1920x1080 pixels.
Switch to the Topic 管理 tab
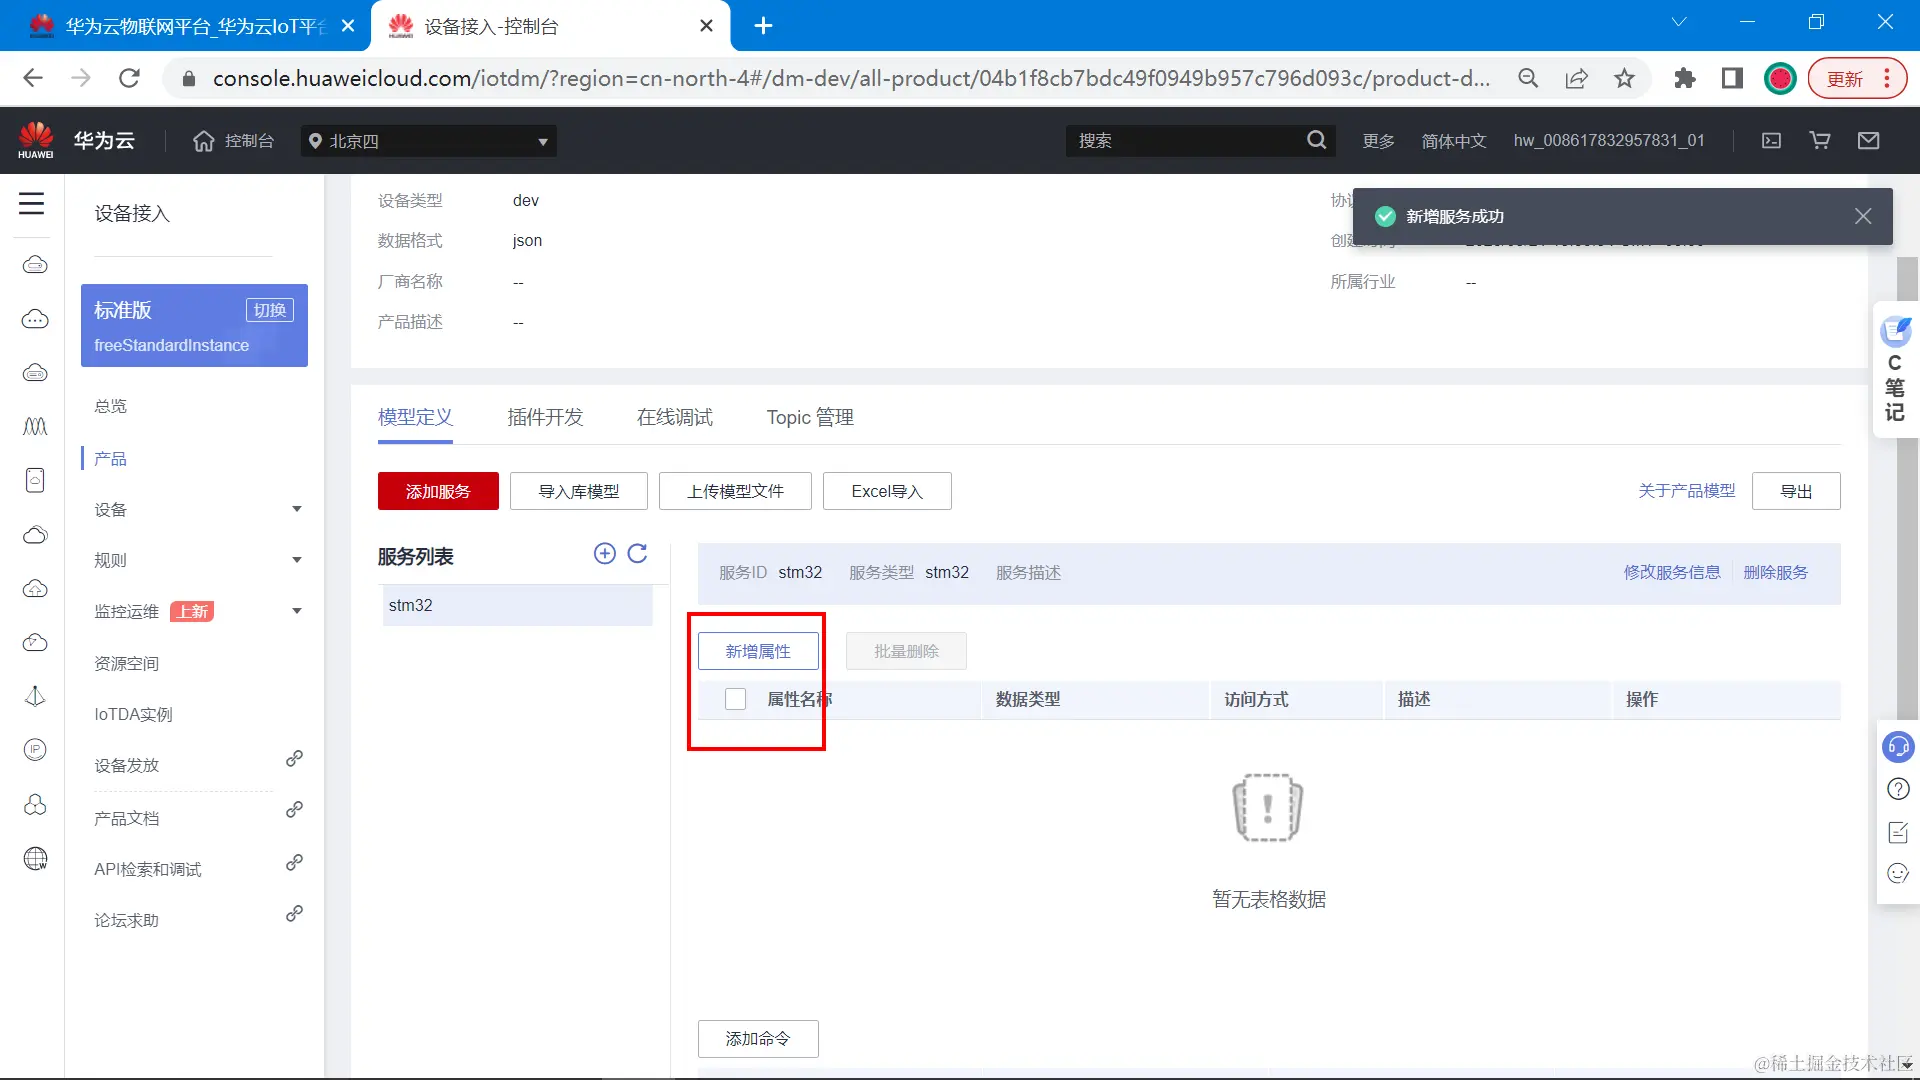tap(809, 417)
